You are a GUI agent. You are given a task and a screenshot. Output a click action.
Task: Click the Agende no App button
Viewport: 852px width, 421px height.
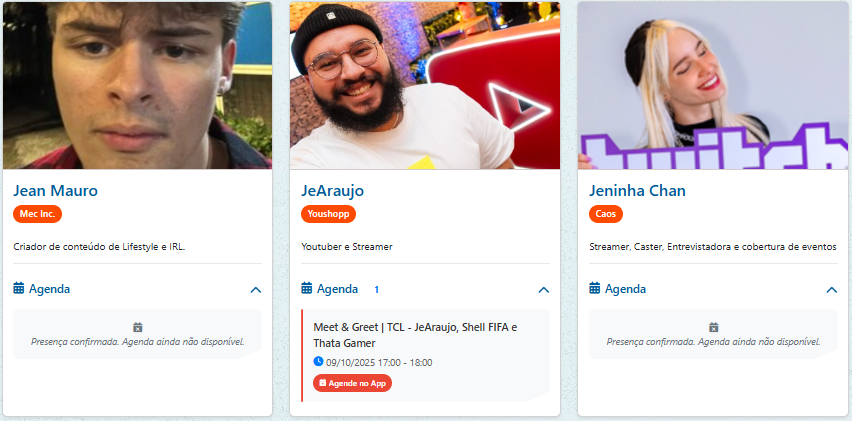352,383
